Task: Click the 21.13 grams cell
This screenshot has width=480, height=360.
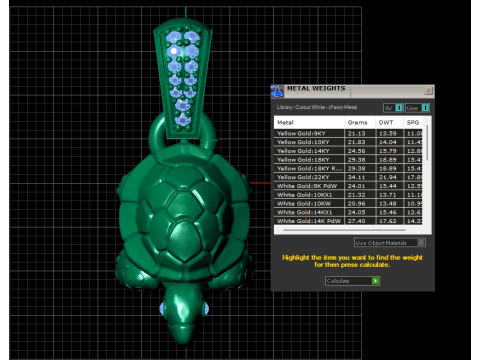Action: (360, 133)
